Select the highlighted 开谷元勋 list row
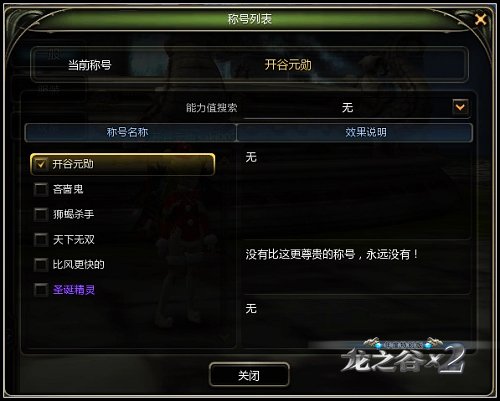This screenshot has width=500, height=401. point(122,164)
